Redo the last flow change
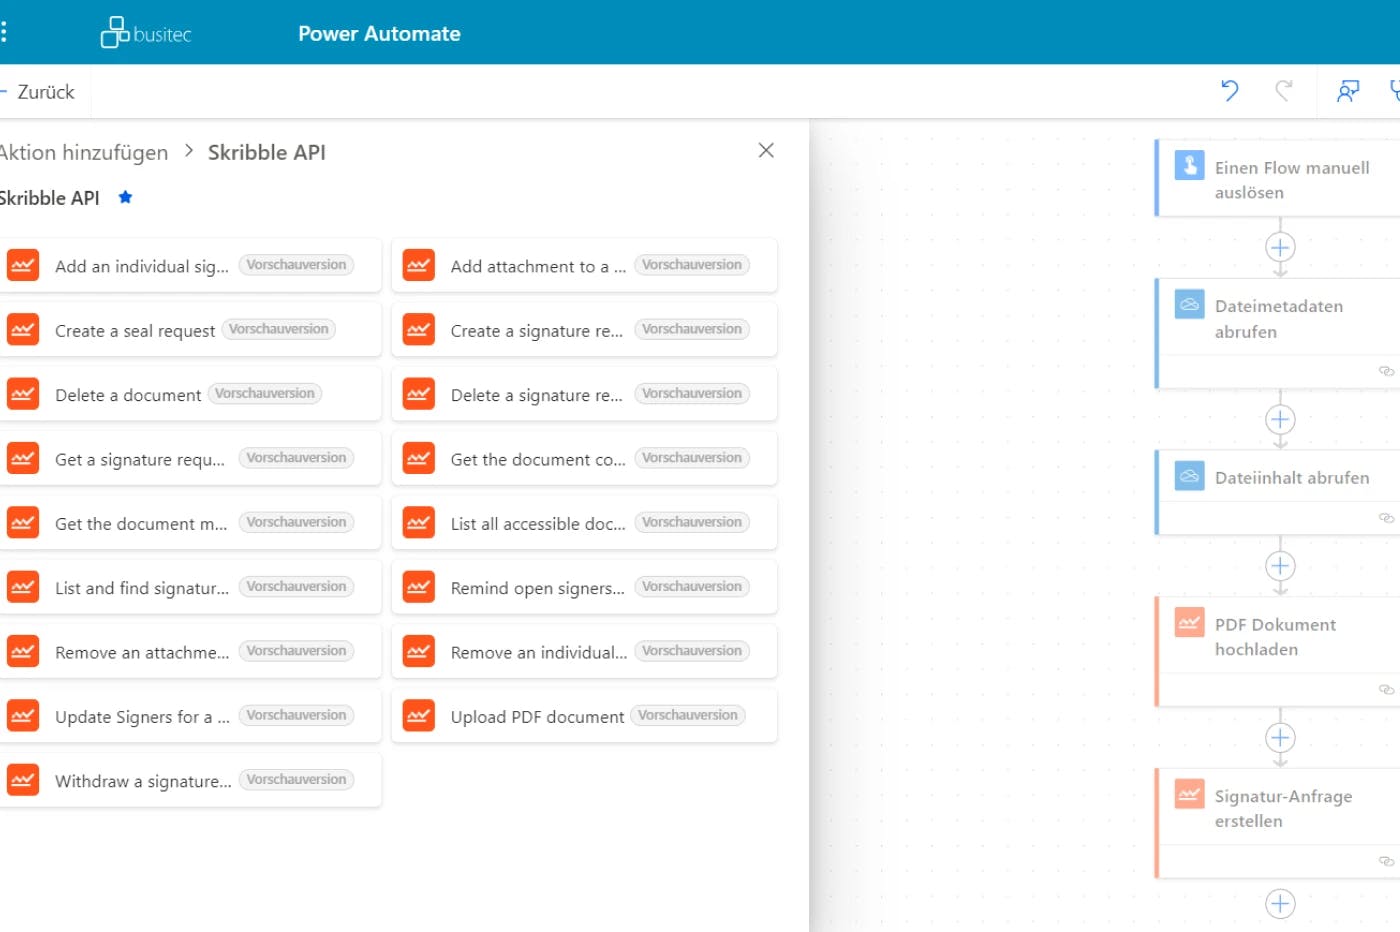1400x932 pixels. click(x=1284, y=91)
